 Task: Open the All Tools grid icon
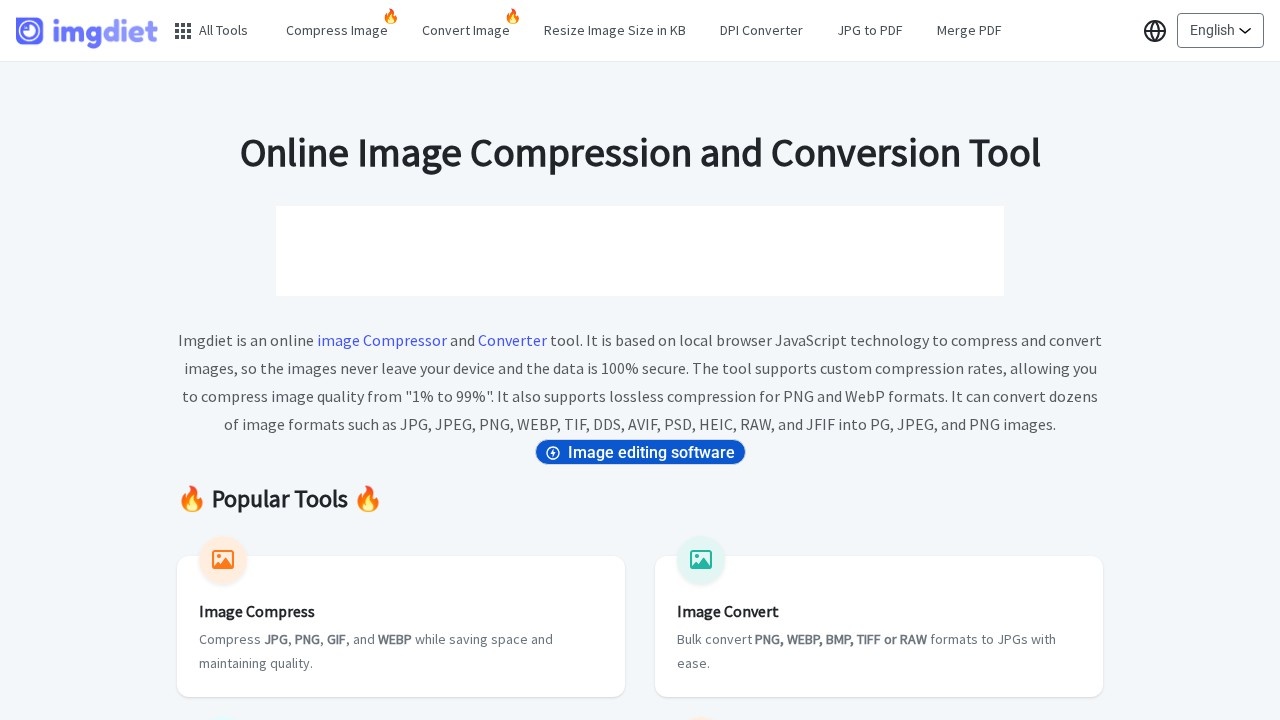[183, 31]
